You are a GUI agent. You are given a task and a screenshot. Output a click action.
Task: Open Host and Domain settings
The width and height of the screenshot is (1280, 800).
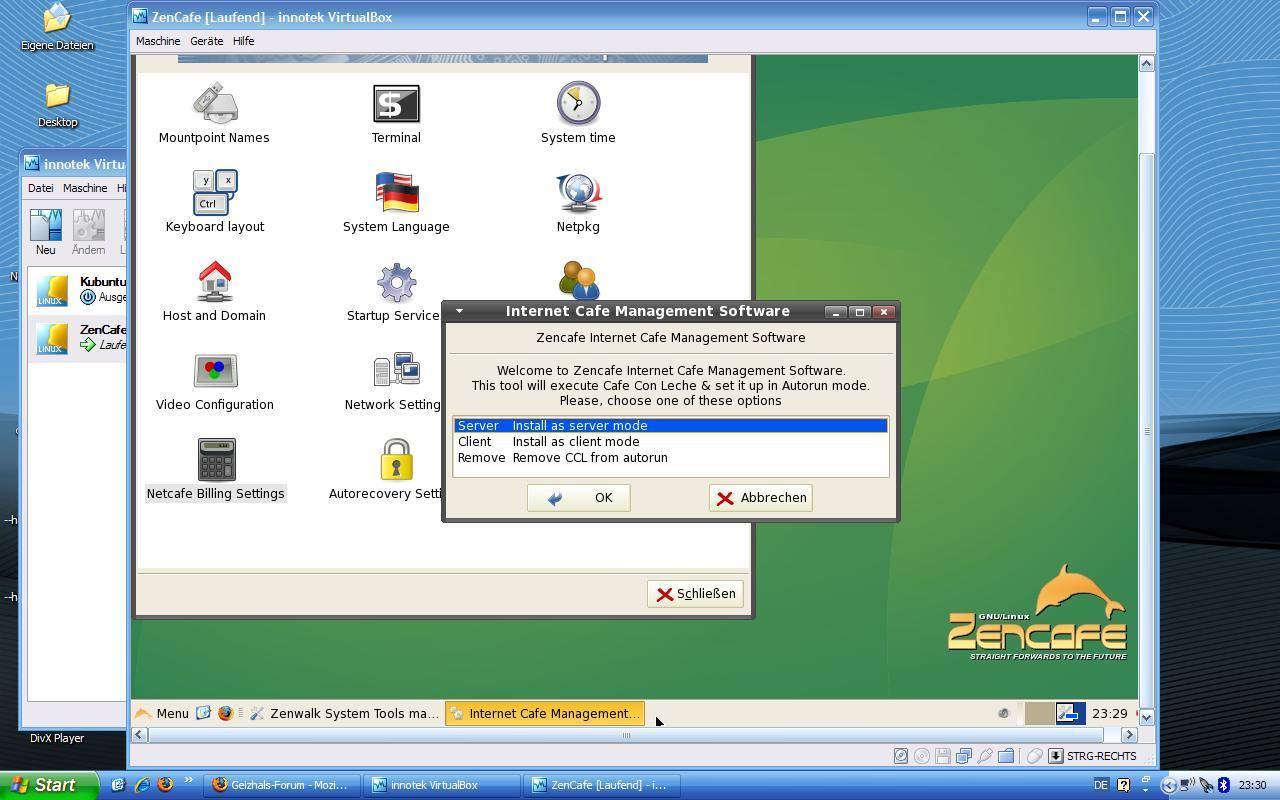[214, 291]
